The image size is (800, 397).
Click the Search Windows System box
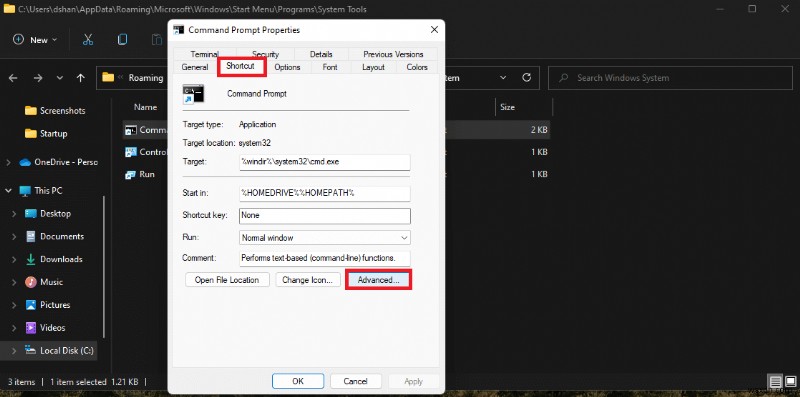pyautogui.click(x=670, y=78)
